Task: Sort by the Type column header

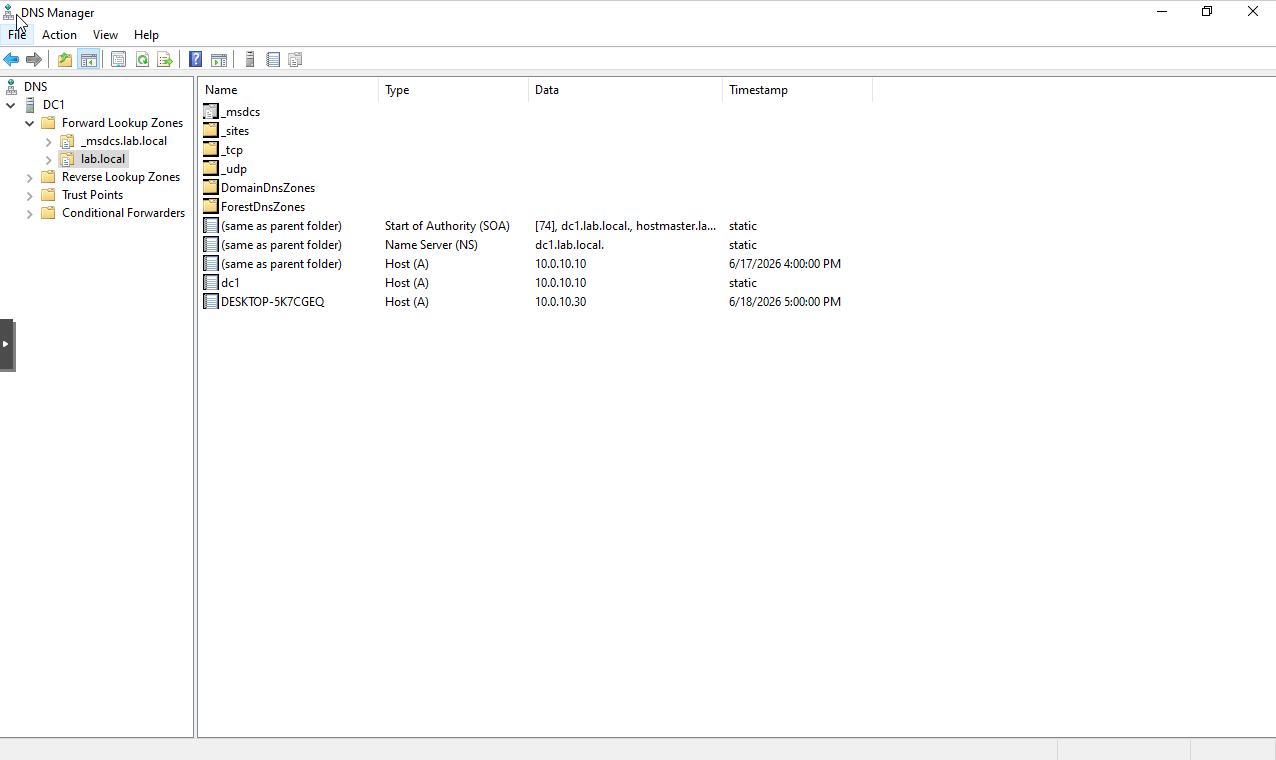Action: pyautogui.click(x=454, y=90)
